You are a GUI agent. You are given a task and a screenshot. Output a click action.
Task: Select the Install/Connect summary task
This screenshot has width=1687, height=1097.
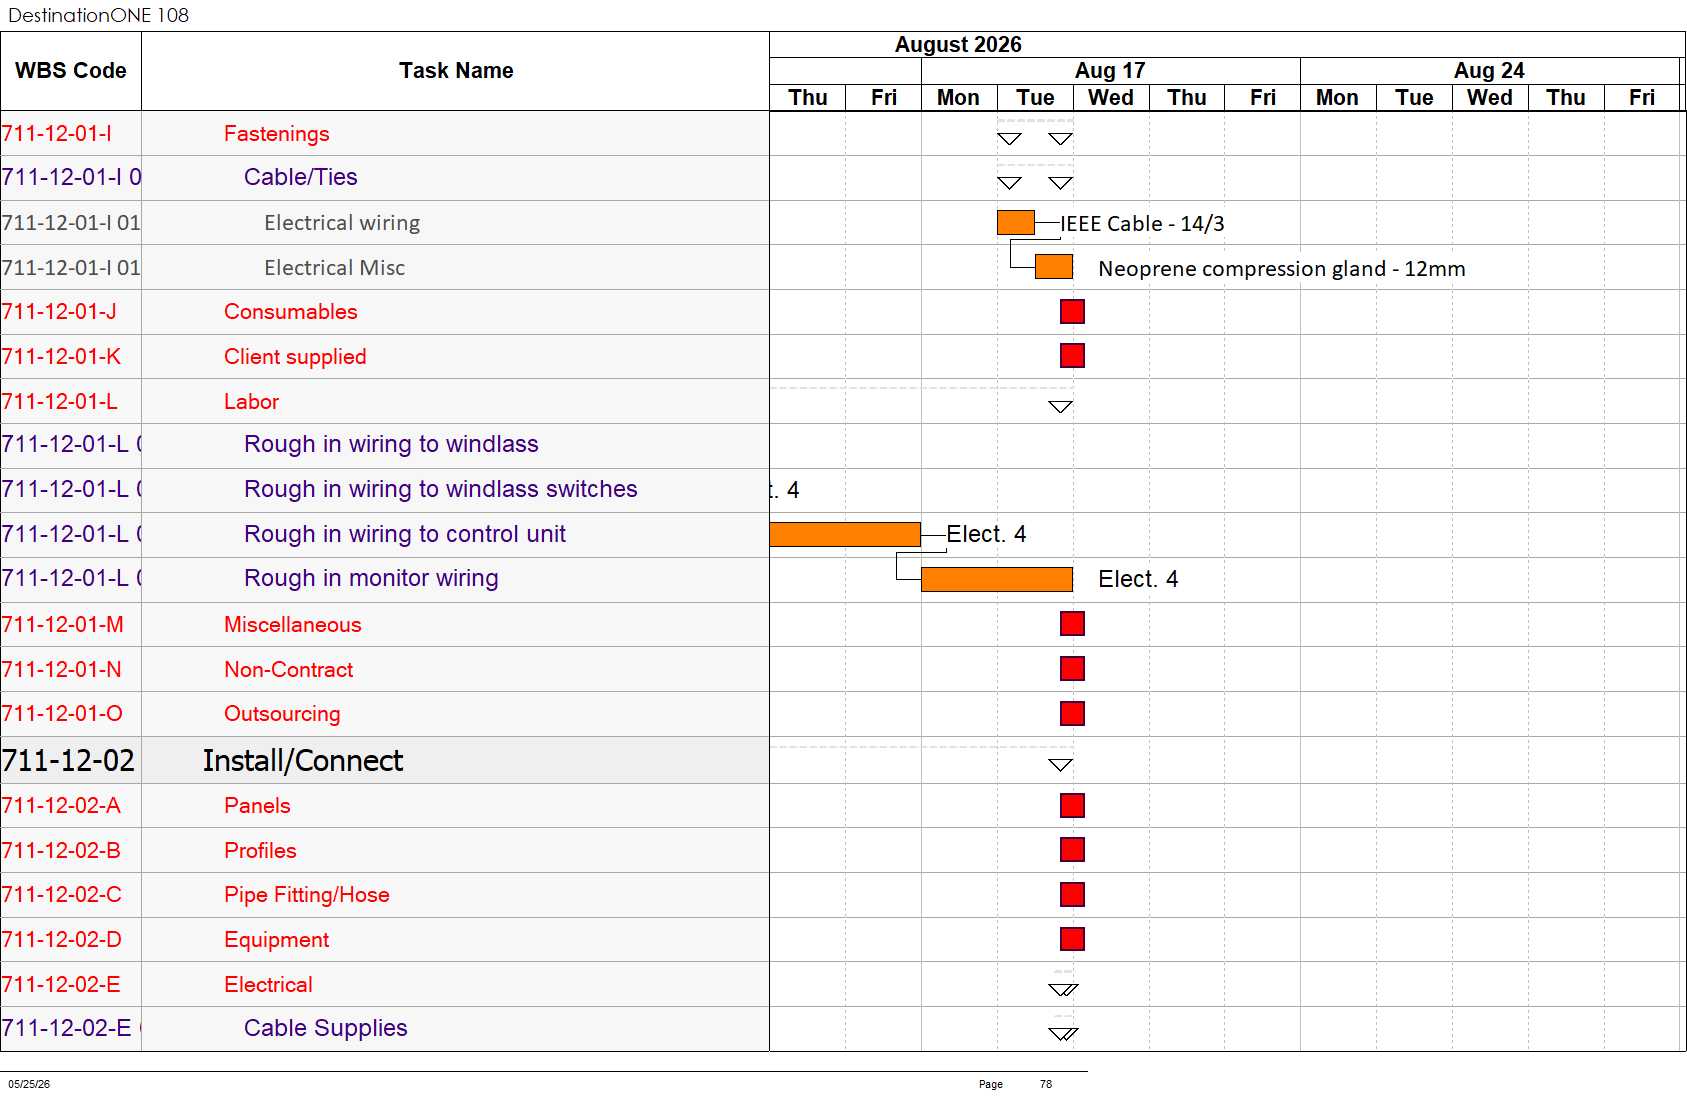(x=303, y=761)
